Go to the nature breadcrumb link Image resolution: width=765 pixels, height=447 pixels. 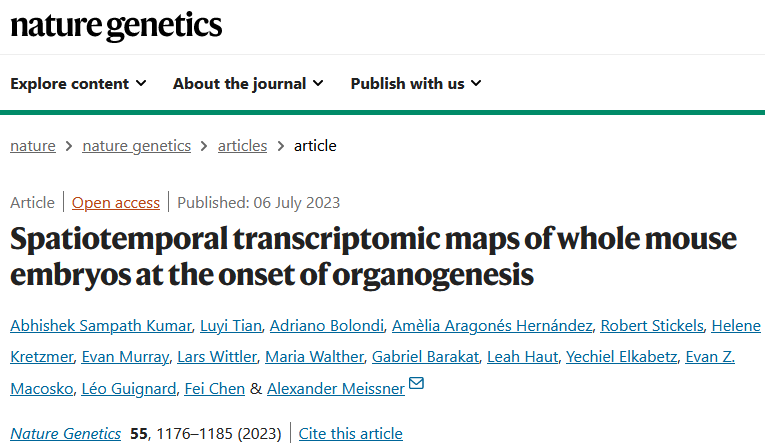[x=33, y=146]
